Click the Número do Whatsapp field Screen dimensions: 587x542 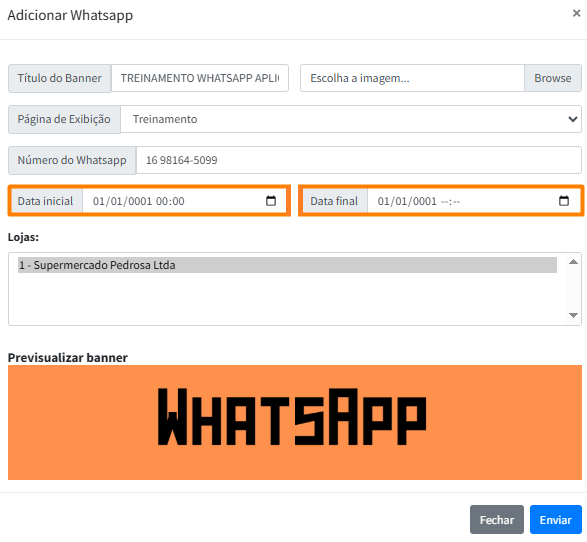click(358, 160)
